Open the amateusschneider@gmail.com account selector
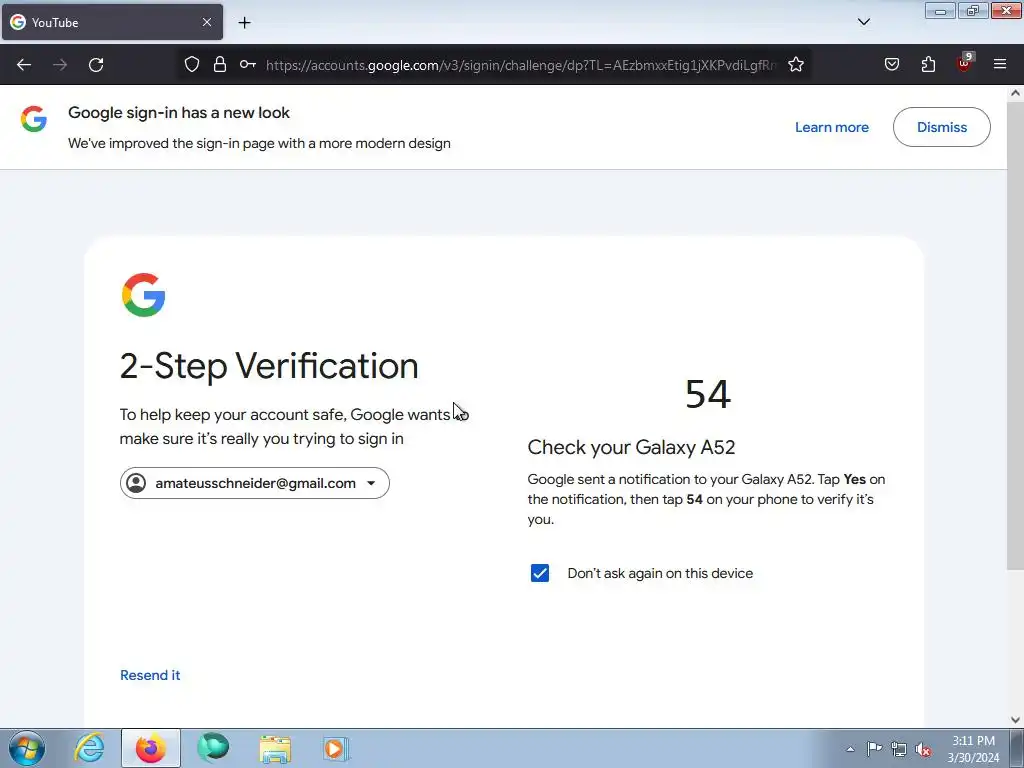 [255, 483]
